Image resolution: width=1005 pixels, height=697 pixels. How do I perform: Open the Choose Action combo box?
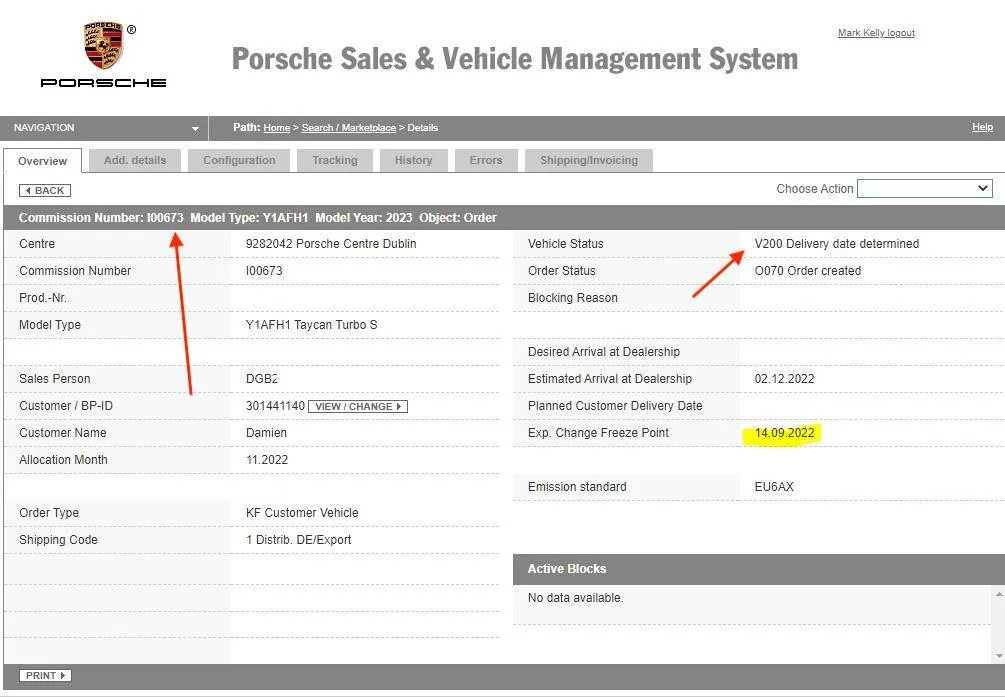(925, 189)
